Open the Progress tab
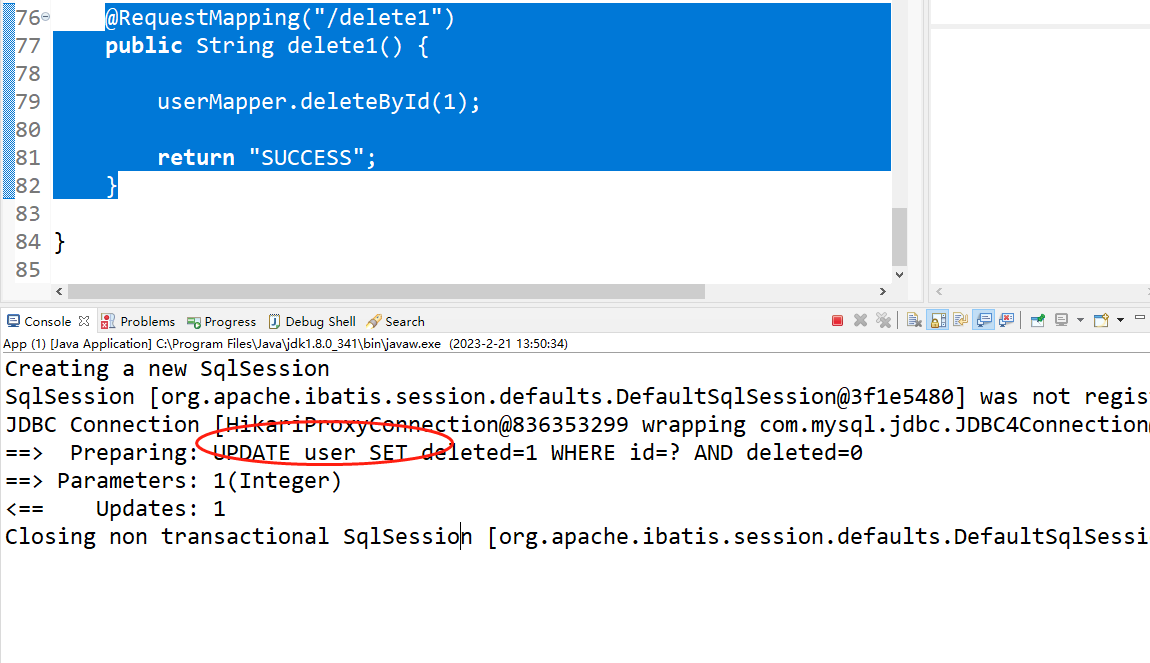This screenshot has width=1150, height=663. pyautogui.click(x=221, y=321)
